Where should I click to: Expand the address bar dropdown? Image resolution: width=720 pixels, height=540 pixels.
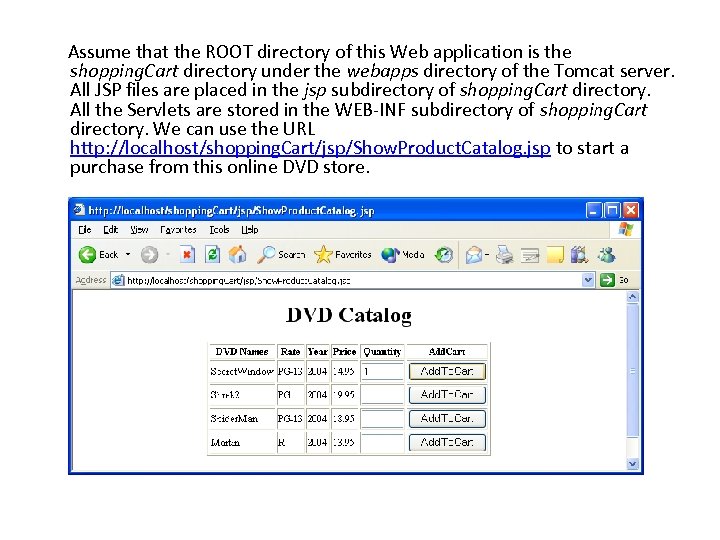pos(588,280)
